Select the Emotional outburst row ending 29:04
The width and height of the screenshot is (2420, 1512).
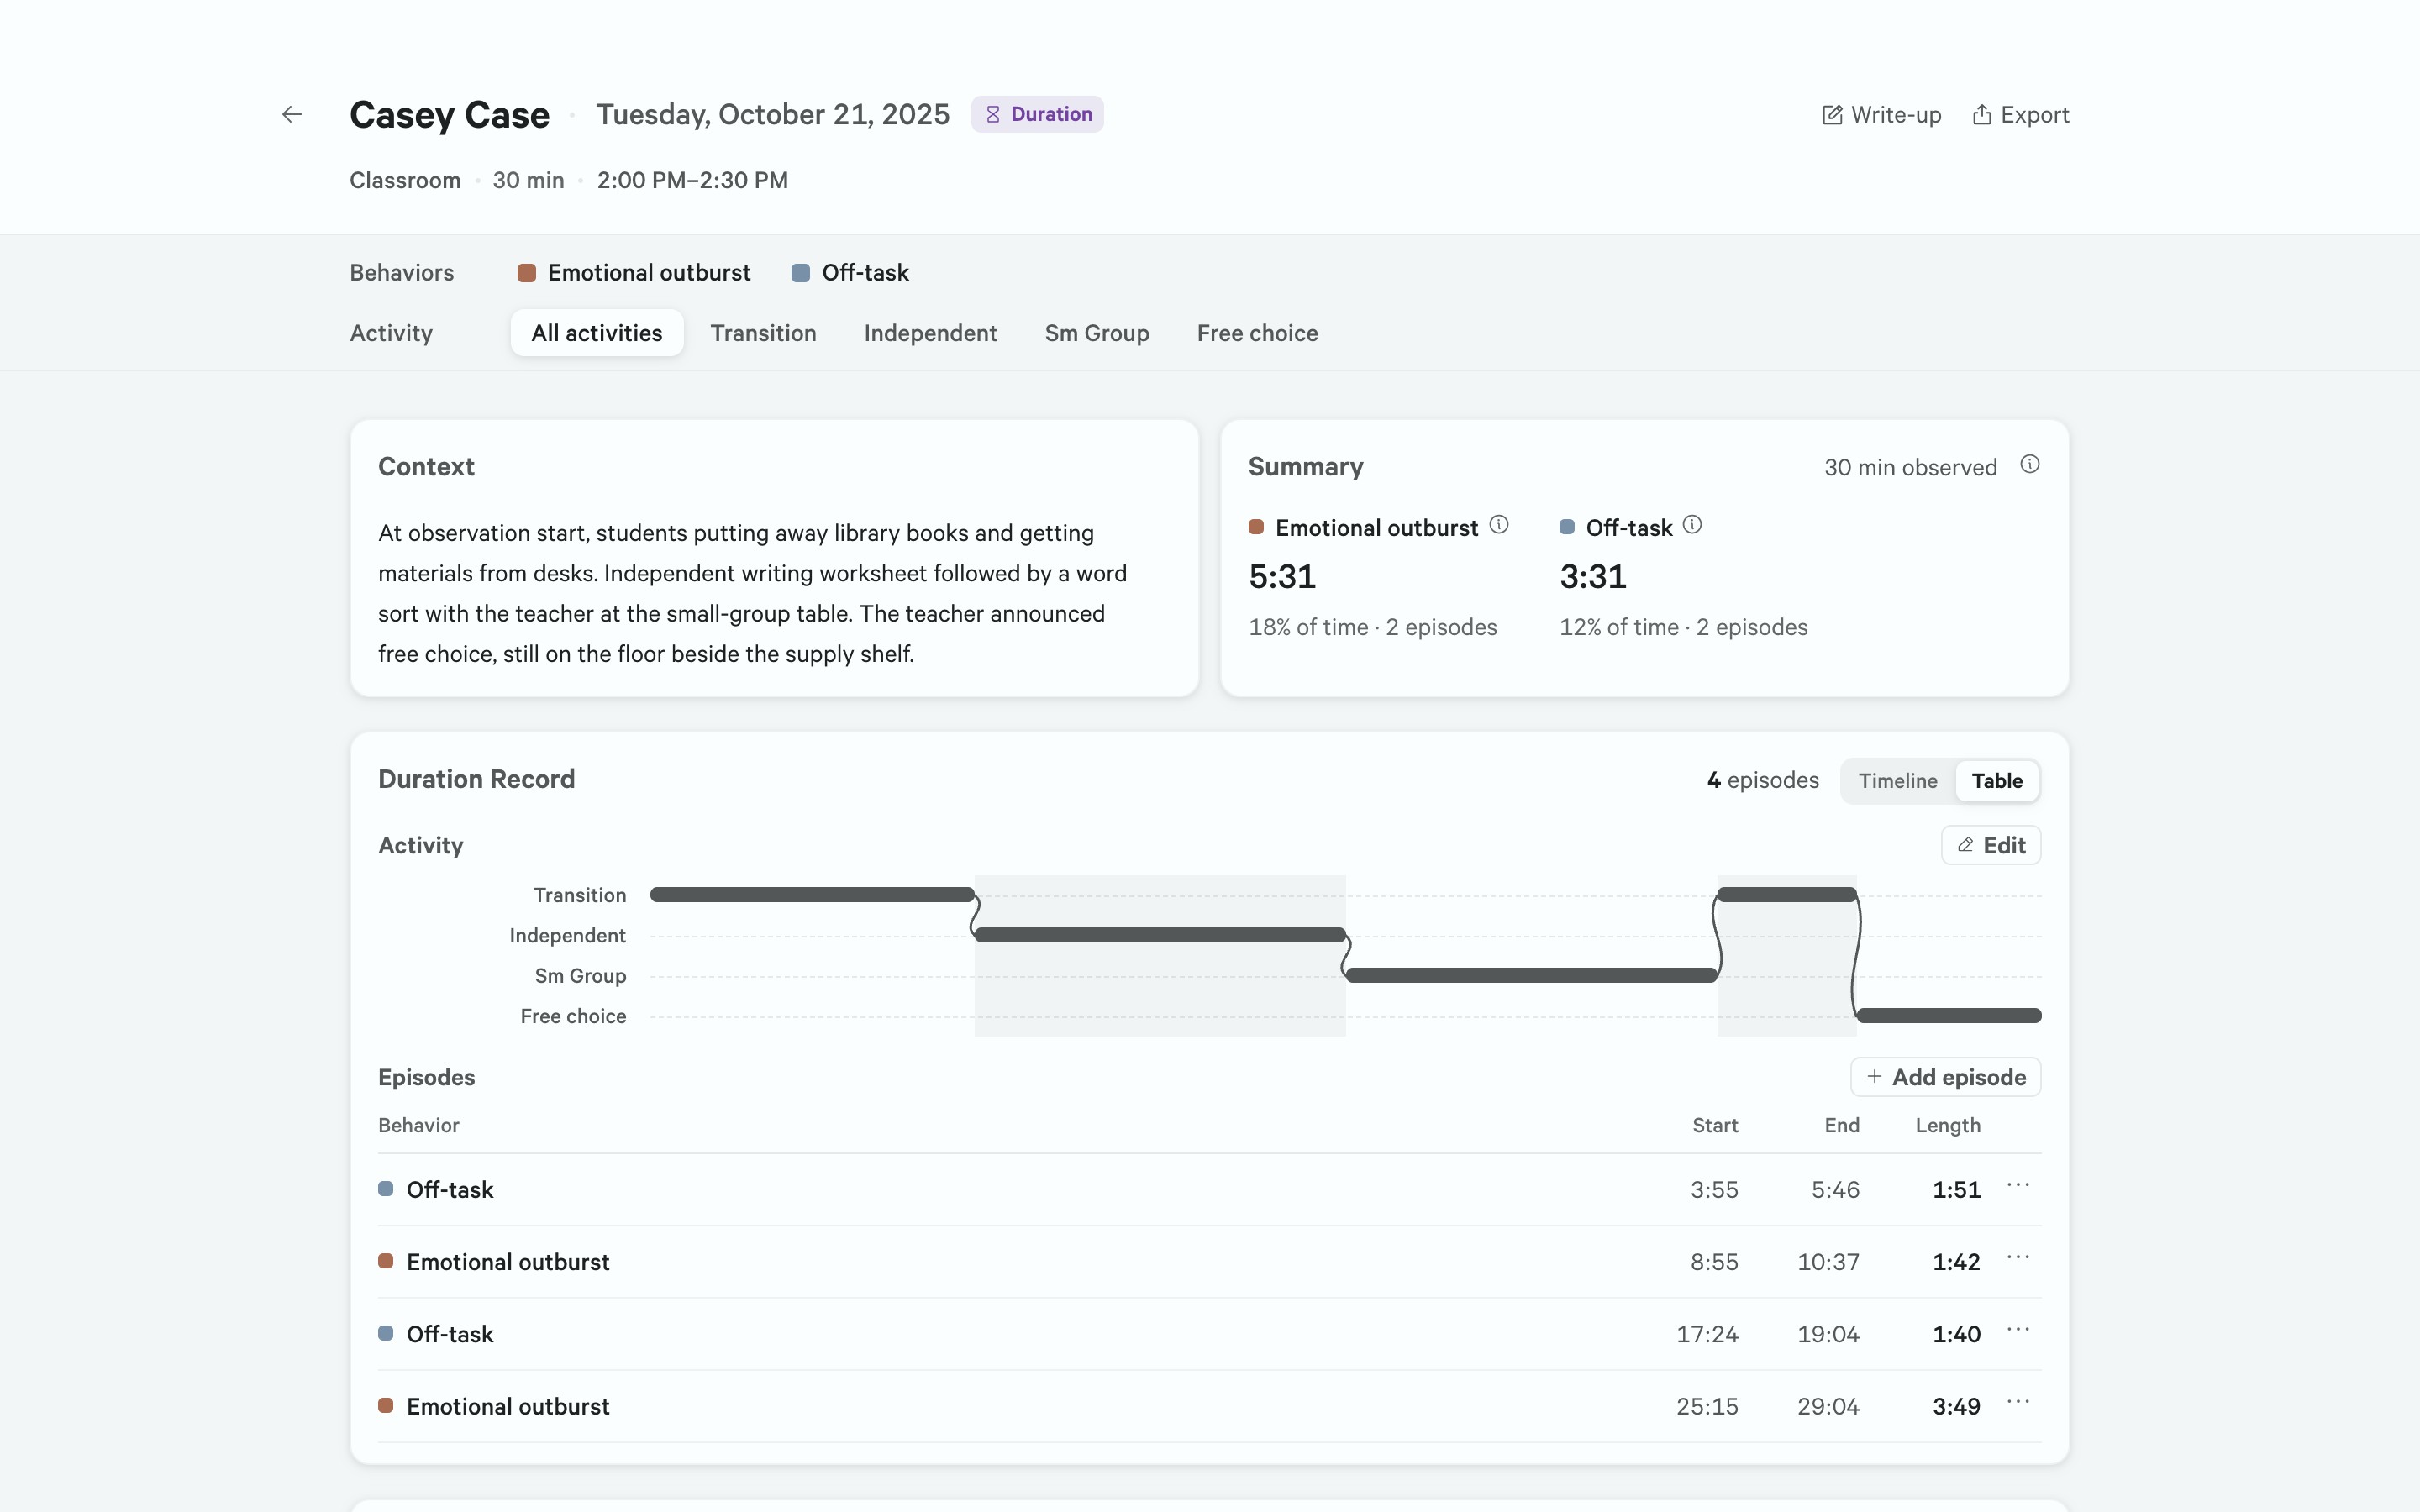point(1209,1406)
